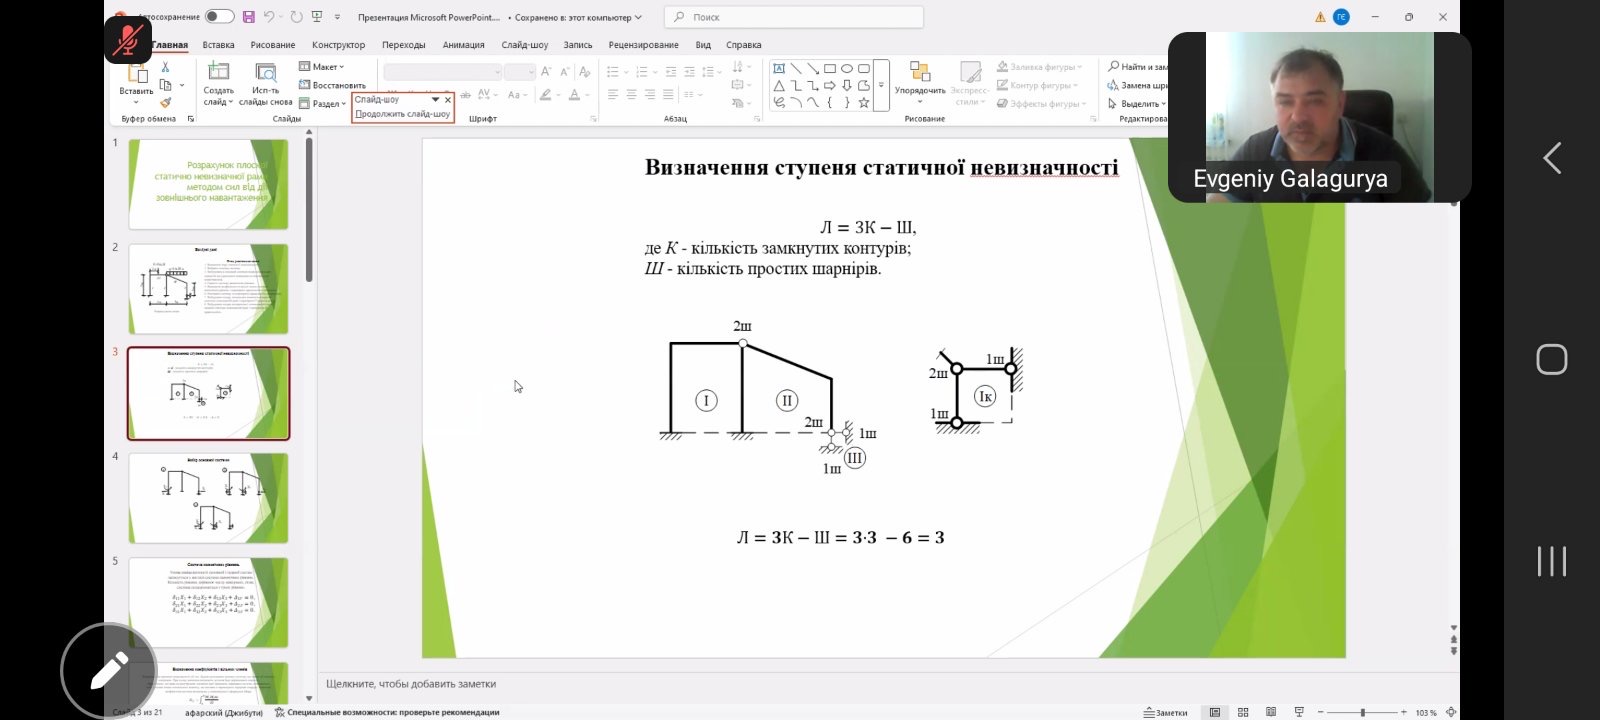Screen dimensions: 1600x720
Task: Select the rectangle shape
Action: [830, 68]
